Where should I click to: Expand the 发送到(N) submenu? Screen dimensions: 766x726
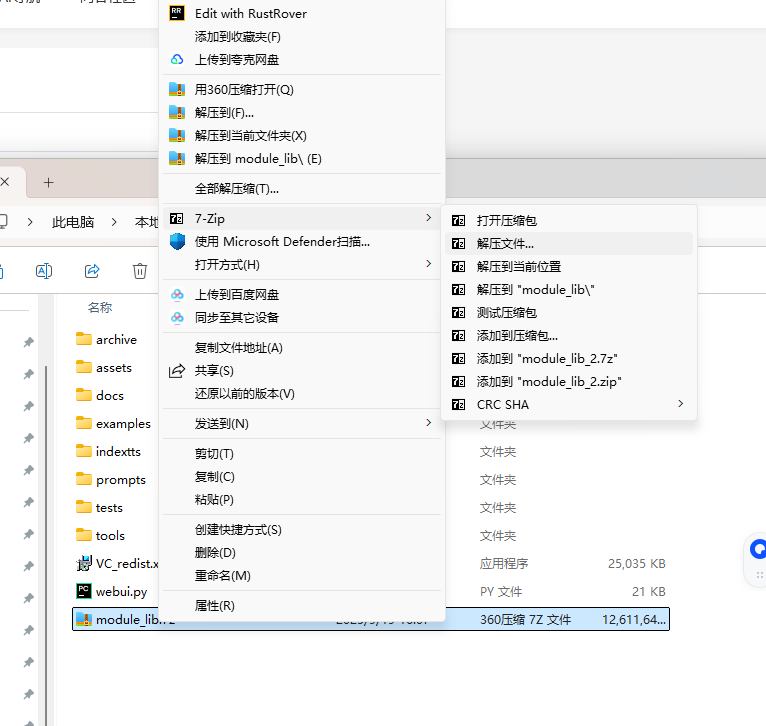click(429, 423)
